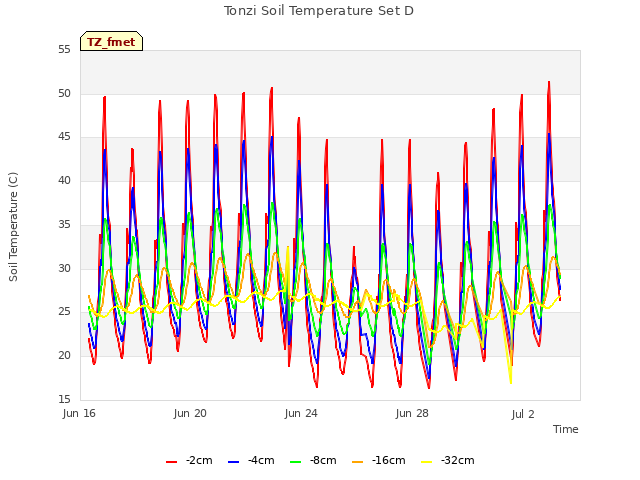Click the orange -16cm legend color marker
The image size is (640, 480).
pyautogui.click(x=358, y=462)
